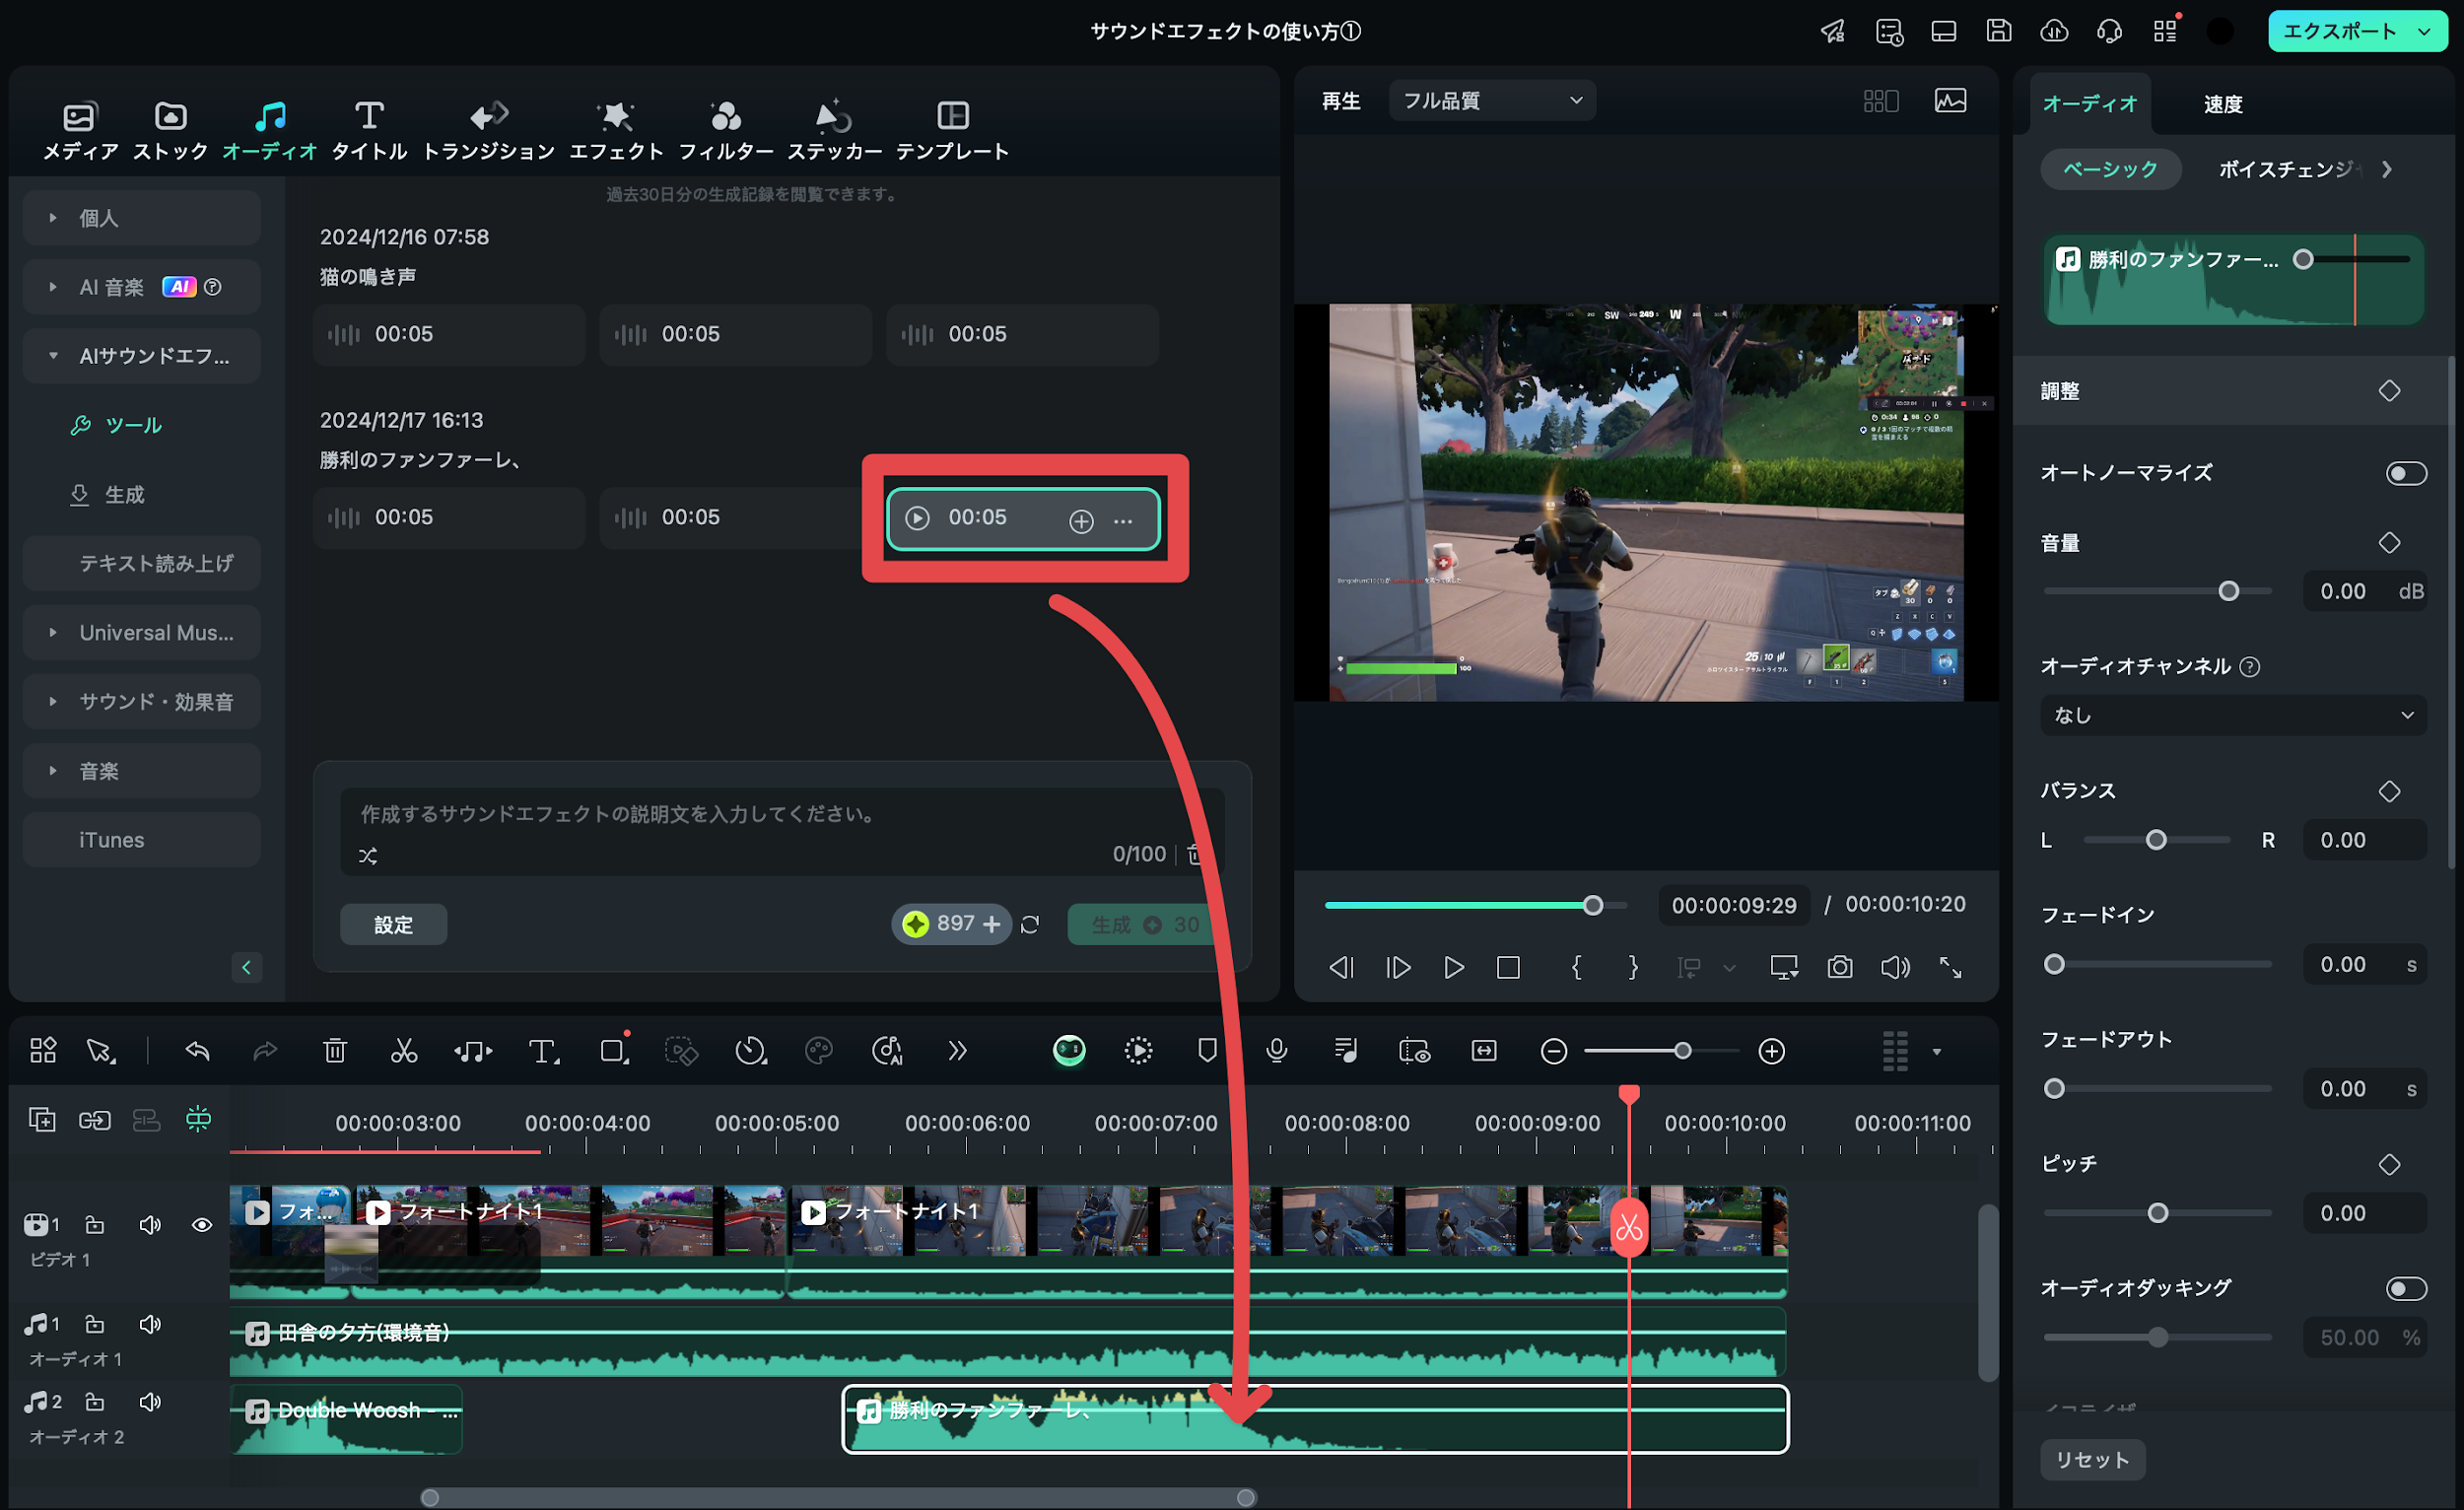This screenshot has width=2464, height=1510.
Task: Open the speed tool in timeline toolbar
Action: pos(750,1051)
